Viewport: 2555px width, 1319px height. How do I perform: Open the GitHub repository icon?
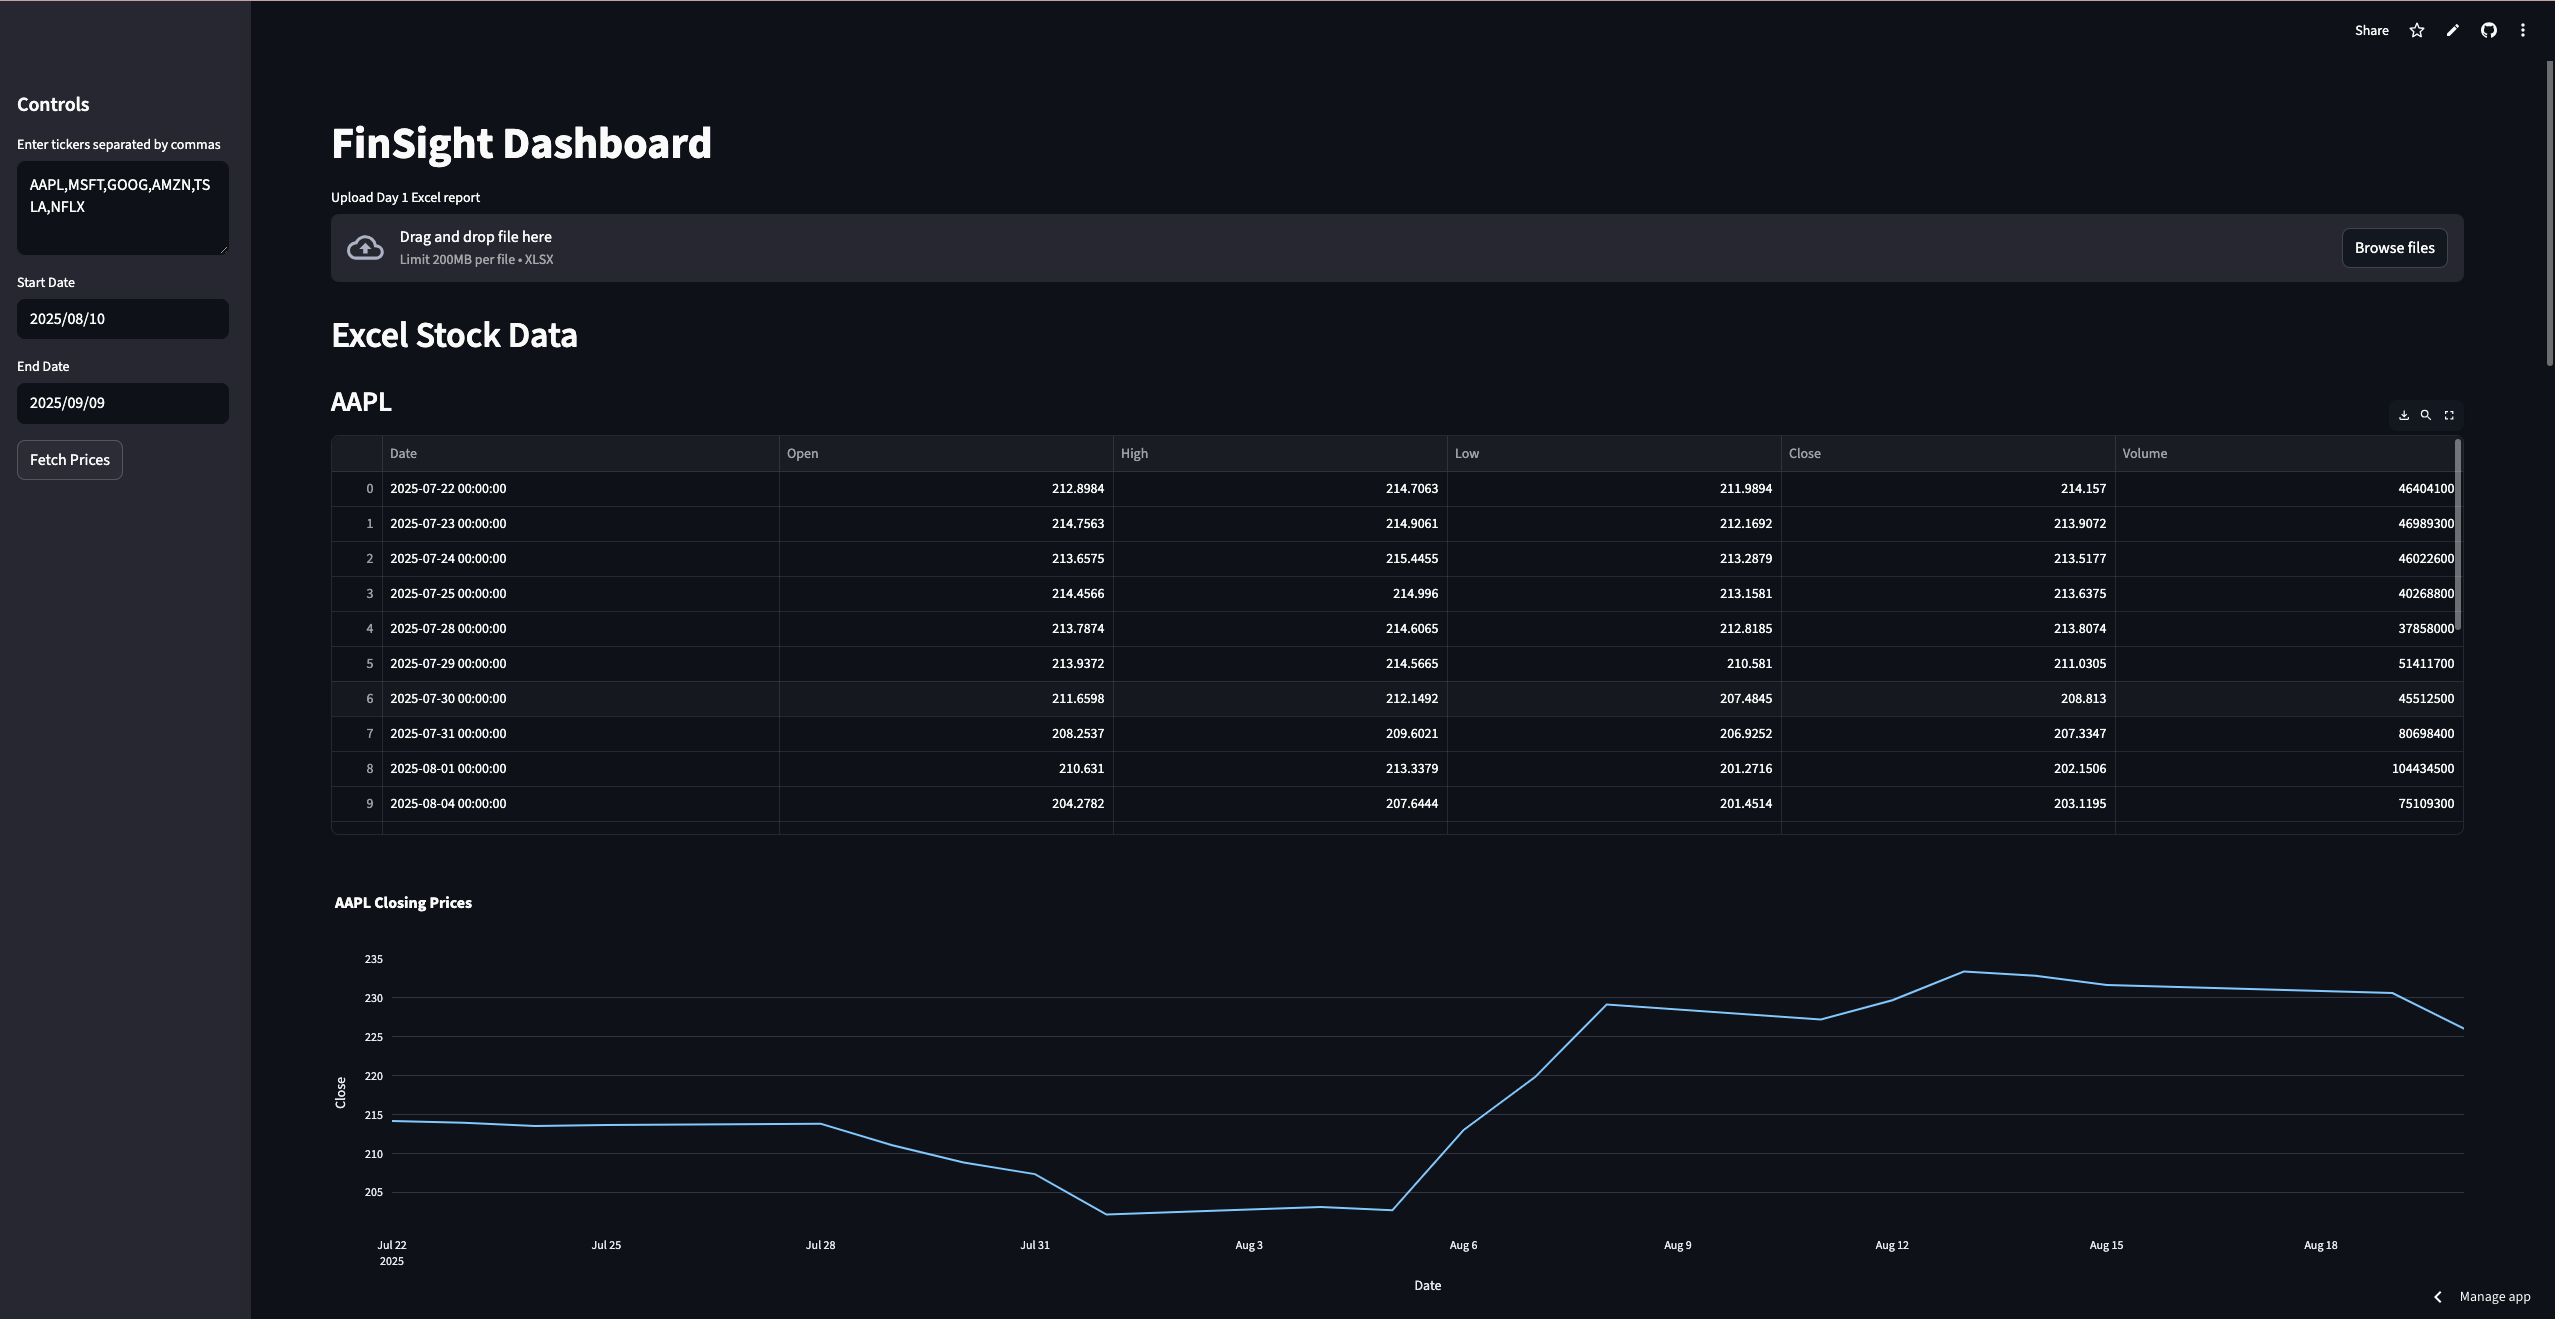tap(2489, 30)
